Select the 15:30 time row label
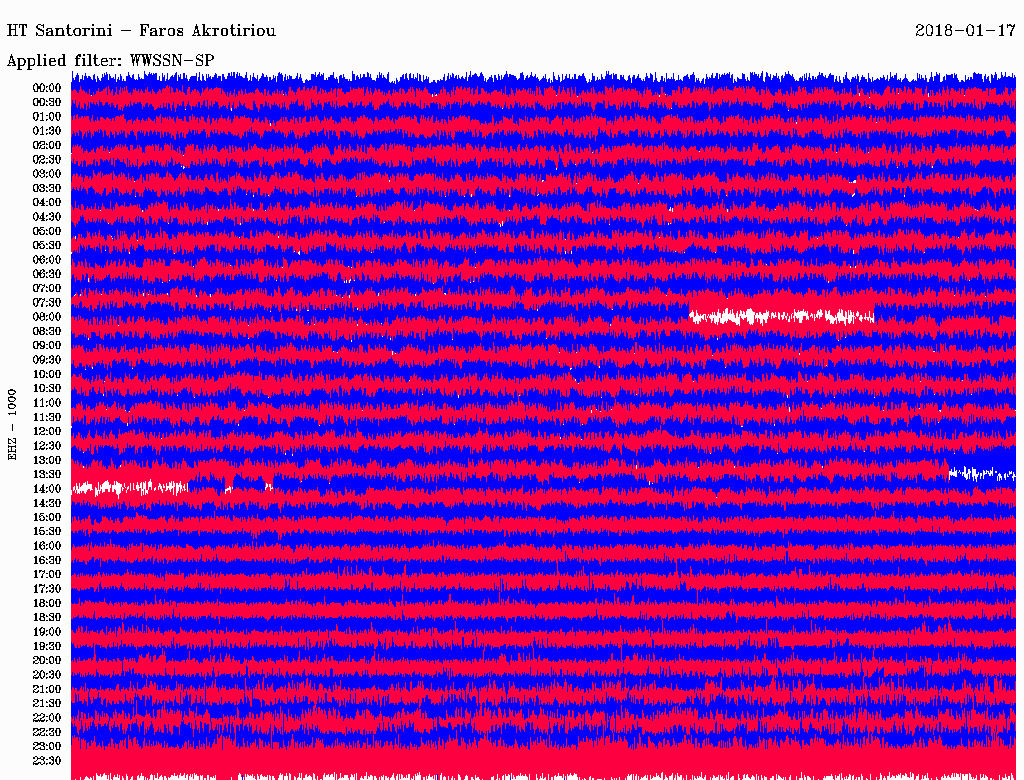This screenshot has width=1024, height=780. [47, 532]
